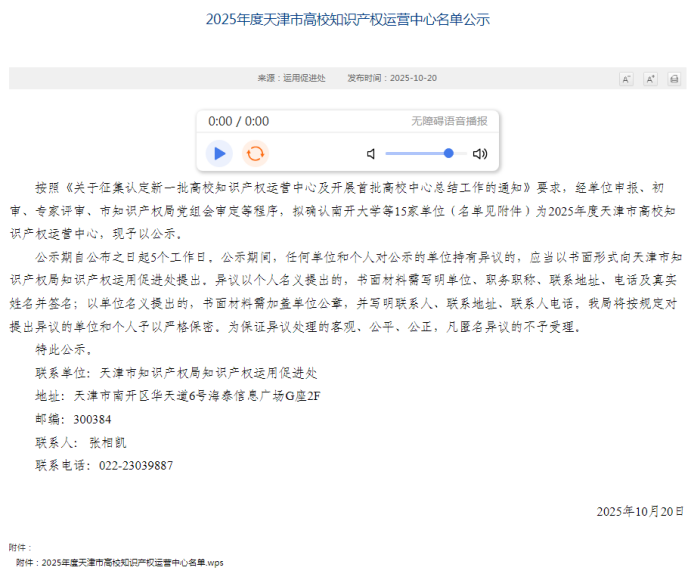Screen dimensions: 692x584
Task: Click the audio volume slider handle
Action: click(449, 153)
